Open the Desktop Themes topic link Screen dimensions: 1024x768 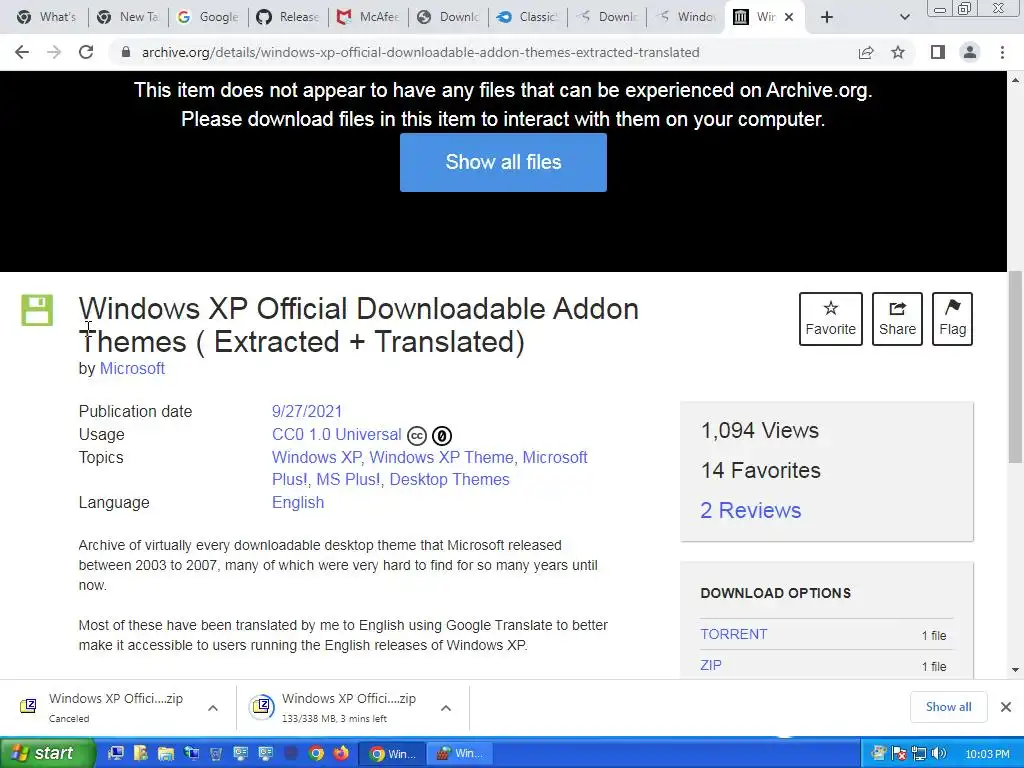449,479
